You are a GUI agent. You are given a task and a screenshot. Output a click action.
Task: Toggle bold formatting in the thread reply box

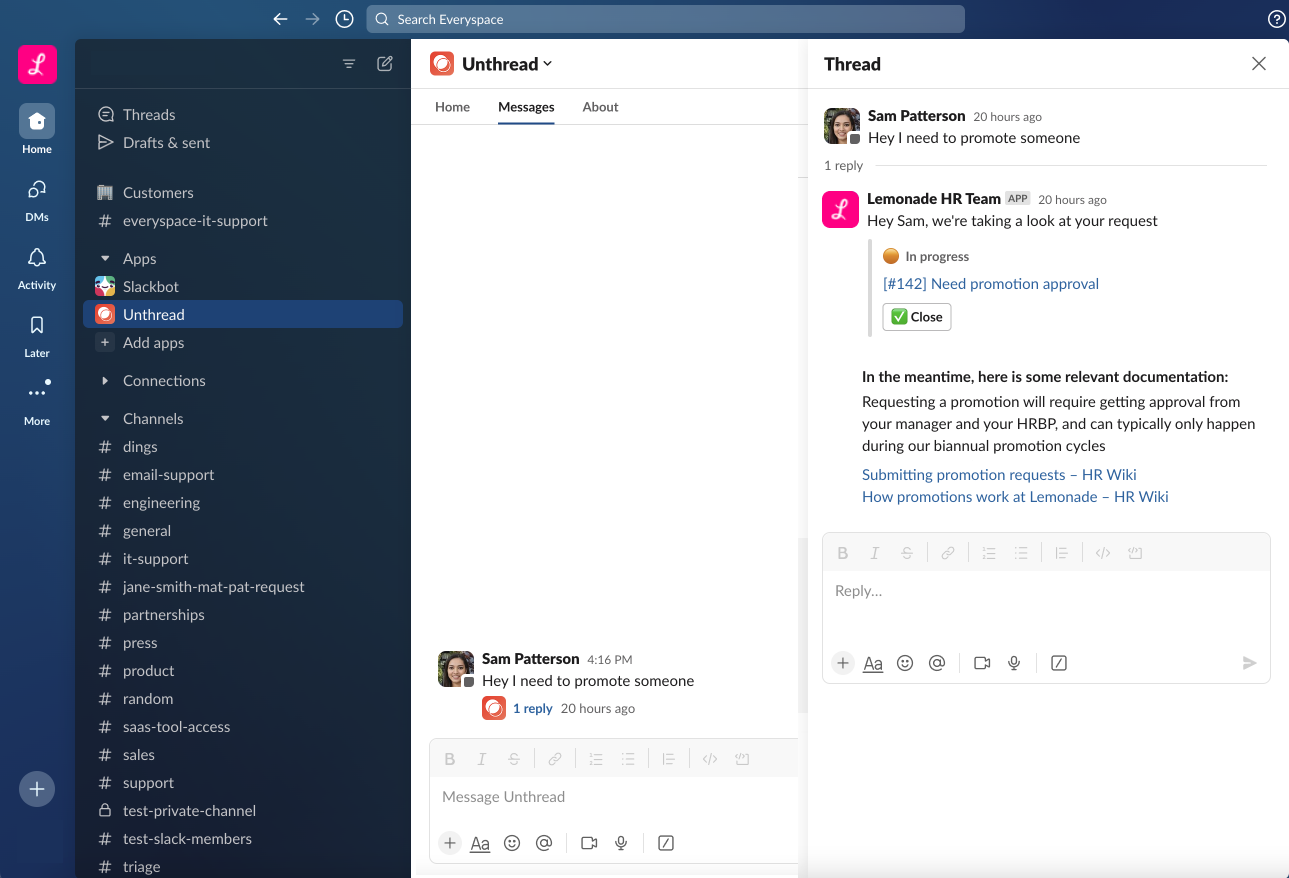click(843, 553)
